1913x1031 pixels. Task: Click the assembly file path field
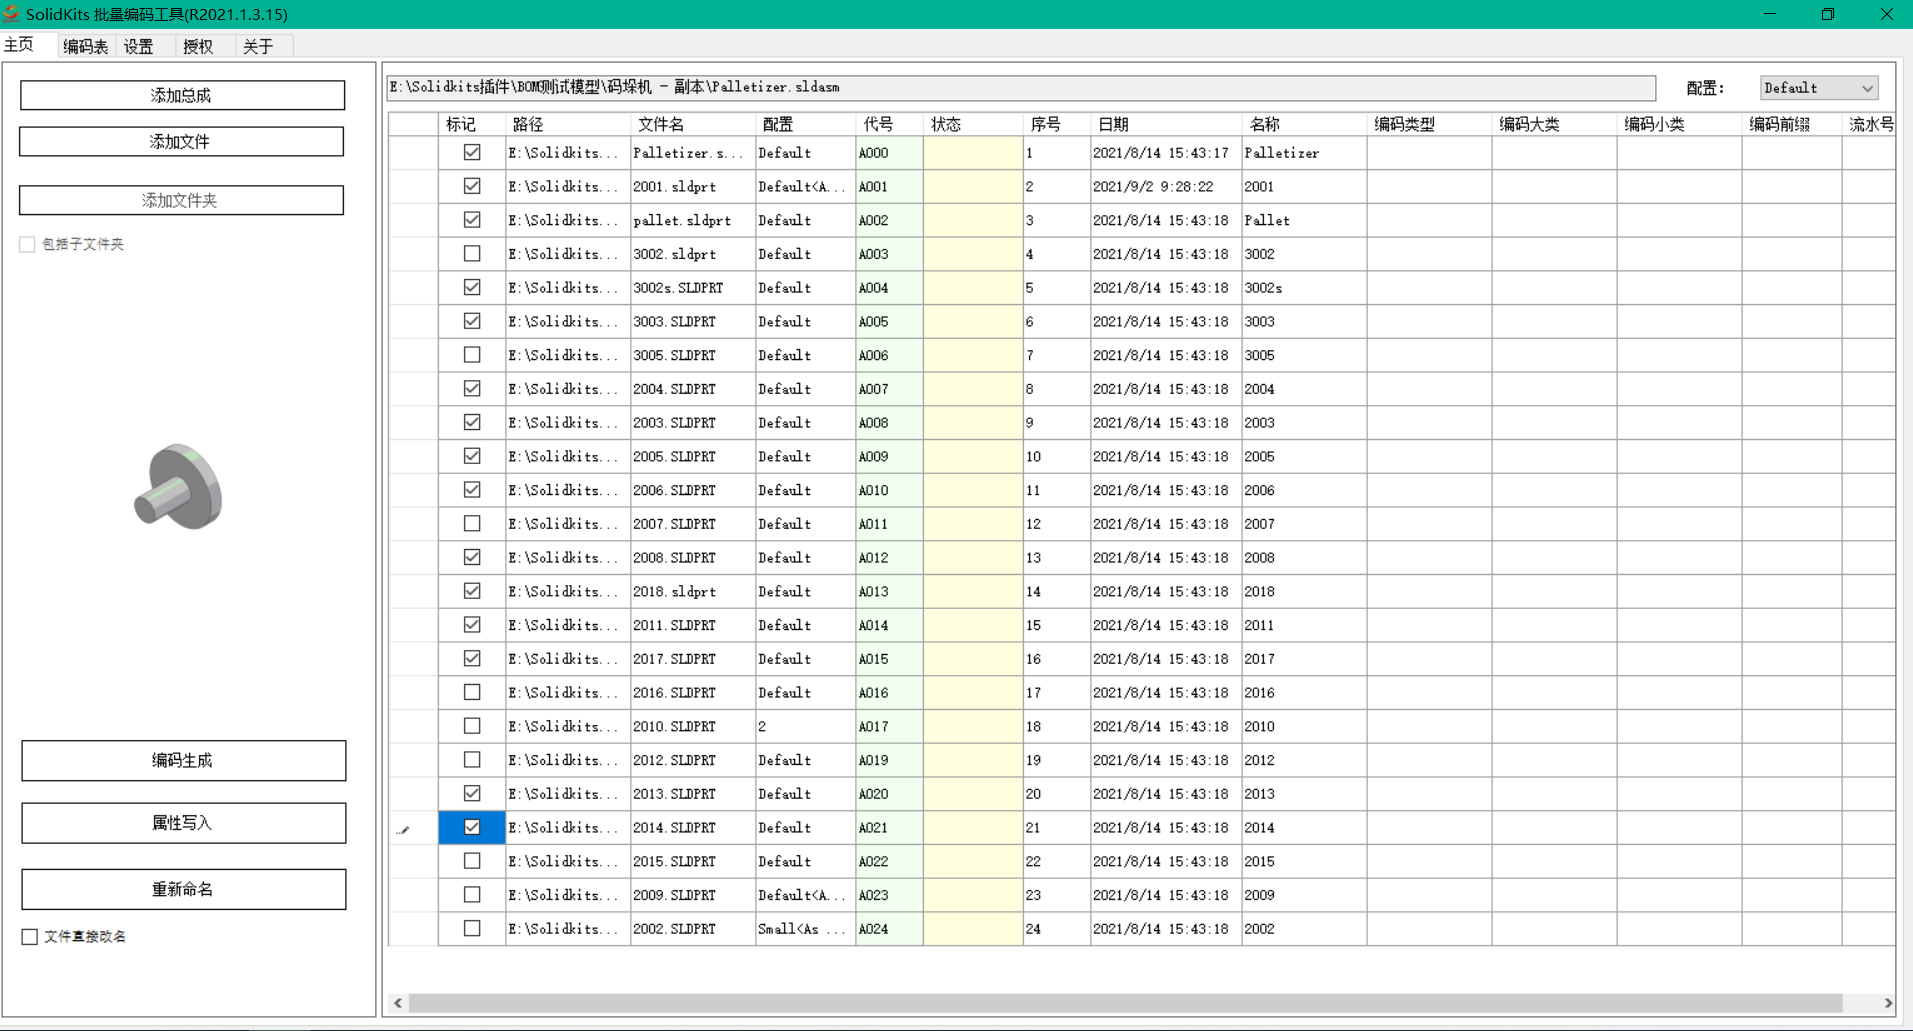[x=1020, y=88]
